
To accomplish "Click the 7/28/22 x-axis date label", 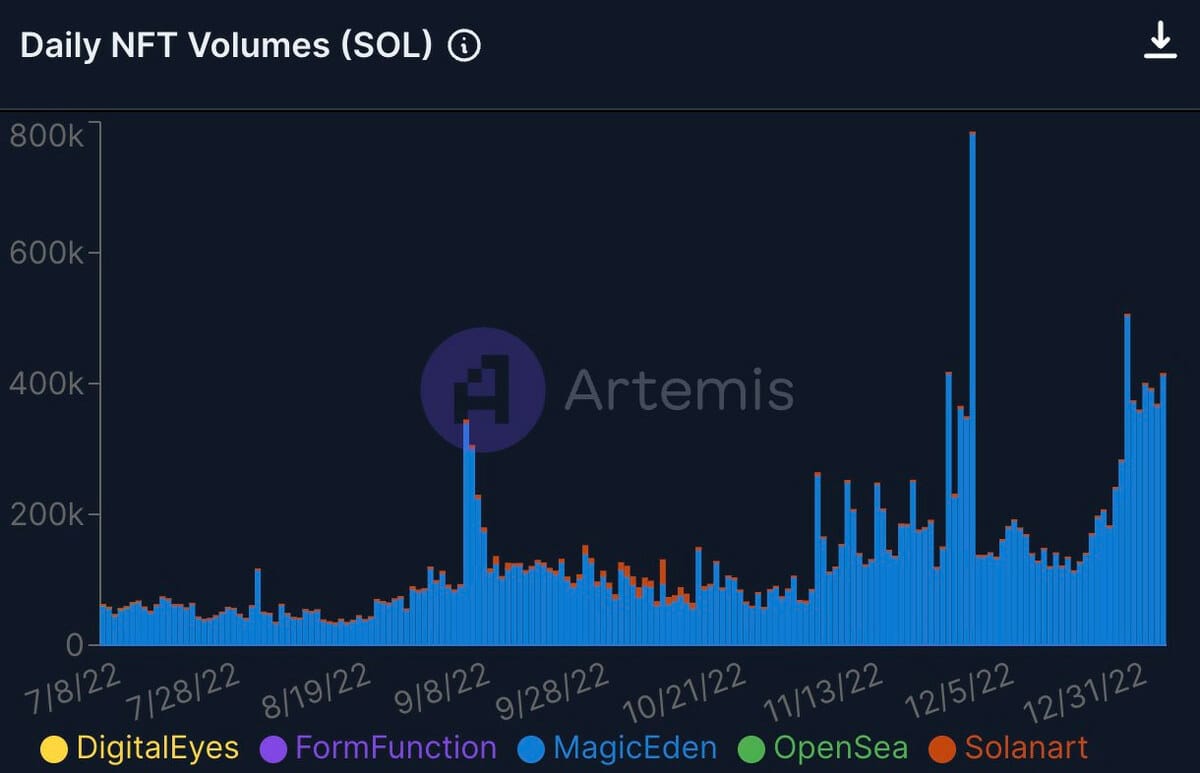I will coord(186,692).
